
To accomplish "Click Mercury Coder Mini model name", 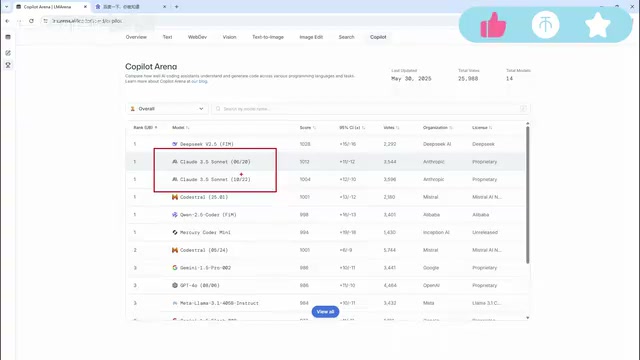I will tap(205, 232).
